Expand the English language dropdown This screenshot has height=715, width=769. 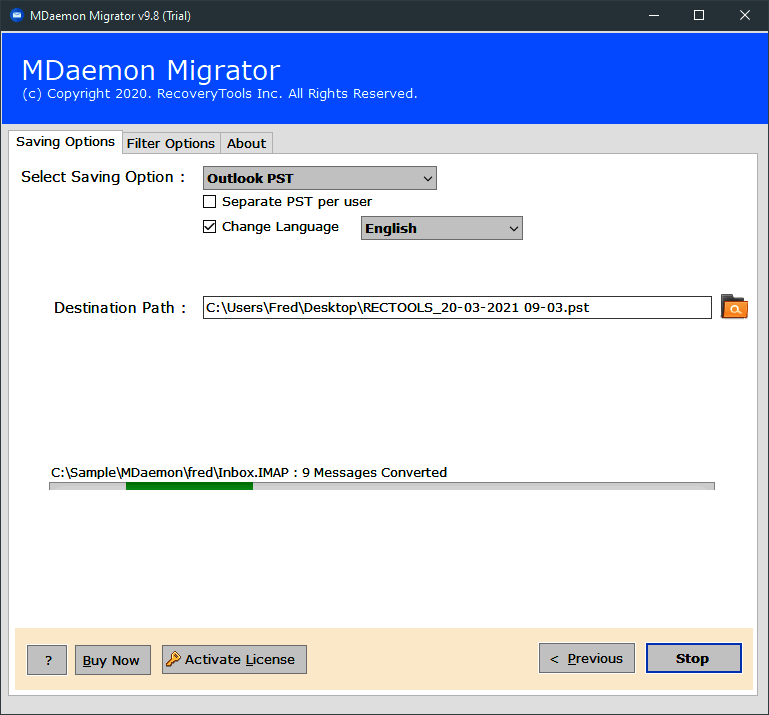(441, 228)
